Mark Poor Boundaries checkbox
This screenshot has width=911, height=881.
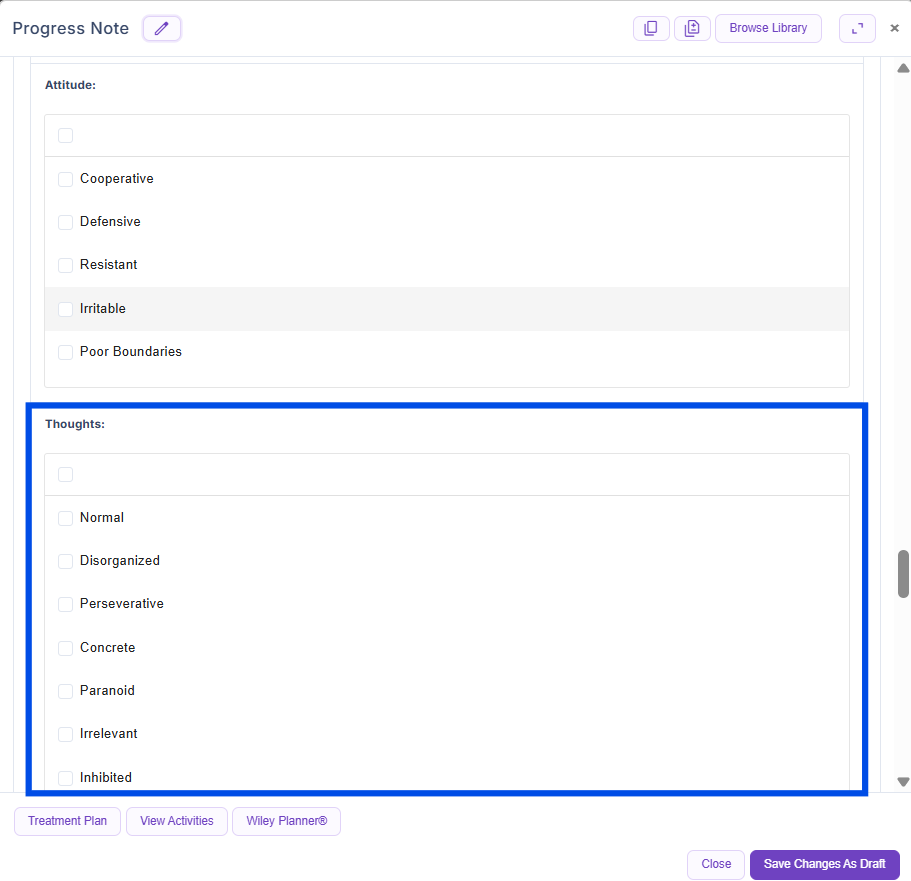pyautogui.click(x=66, y=352)
